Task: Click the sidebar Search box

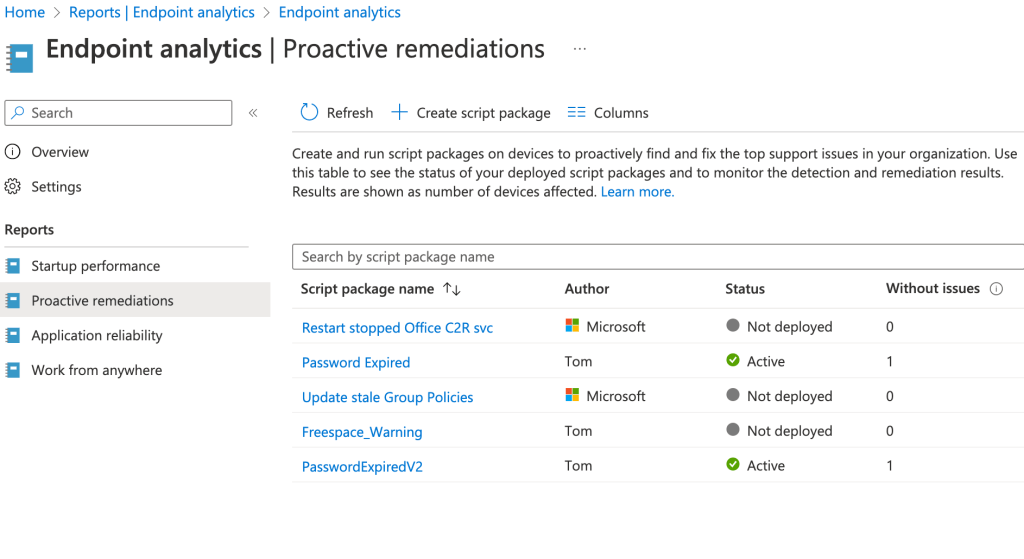Action: coord(120,113)
